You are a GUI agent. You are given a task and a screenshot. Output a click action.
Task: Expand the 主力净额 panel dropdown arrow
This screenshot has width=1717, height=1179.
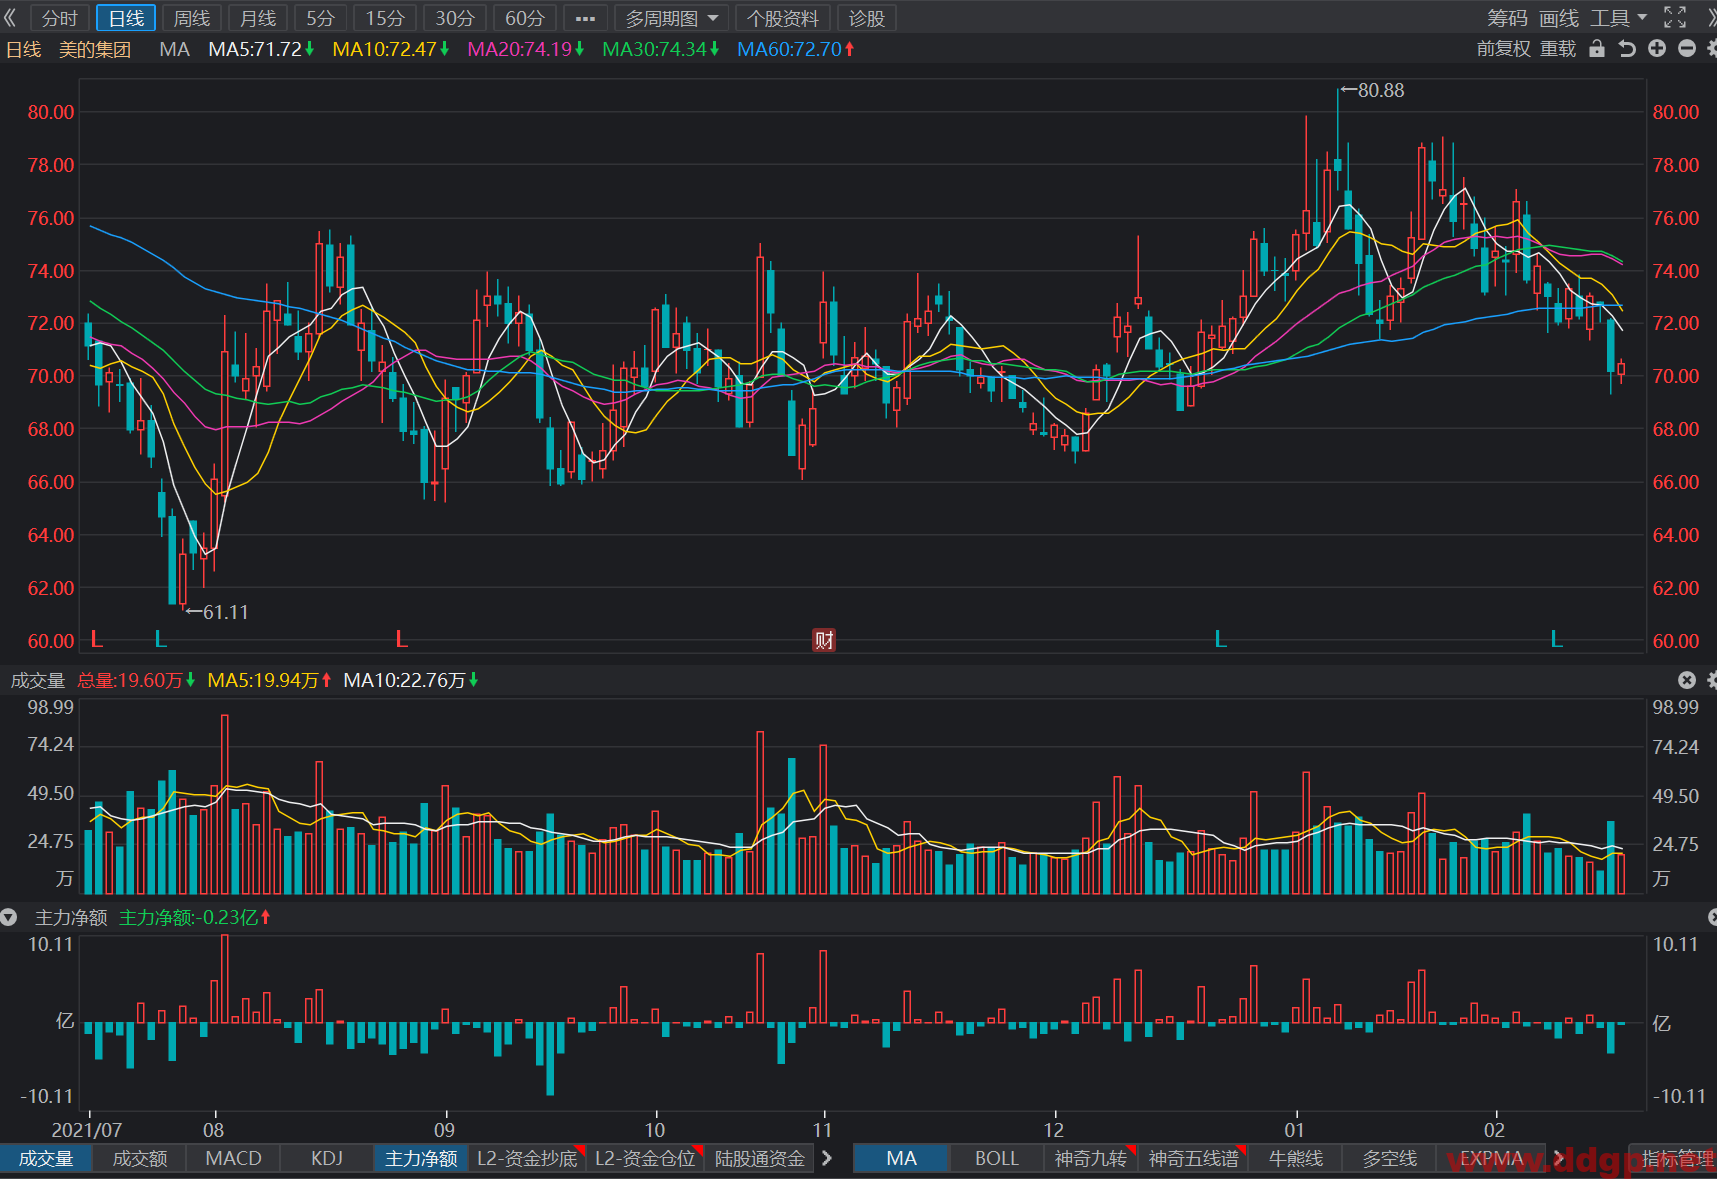click(9, 917)
